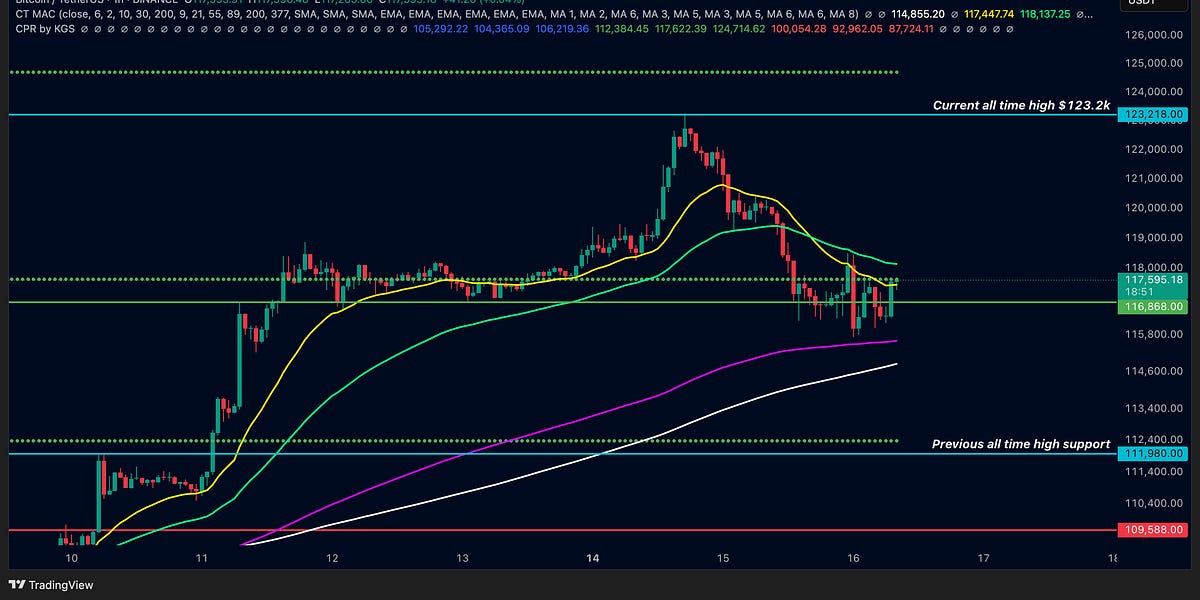The width and height of the screenshot is (1200, 600).
Task: Click the blue 104,365.09 CPR value
Action: point(502,31)
